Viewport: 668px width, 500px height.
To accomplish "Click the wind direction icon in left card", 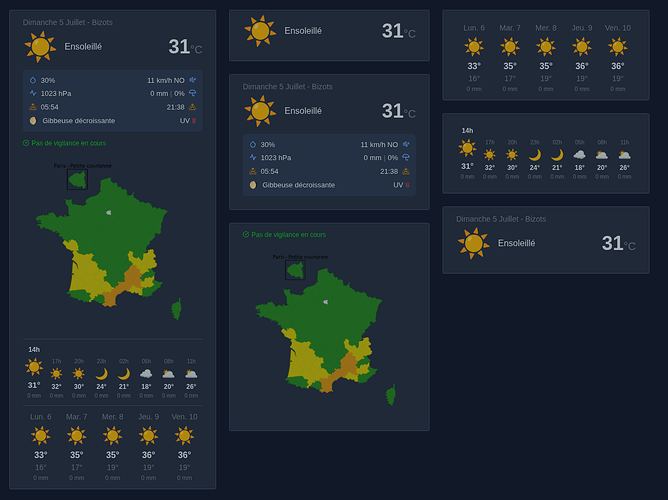I will tap(193, 80).
